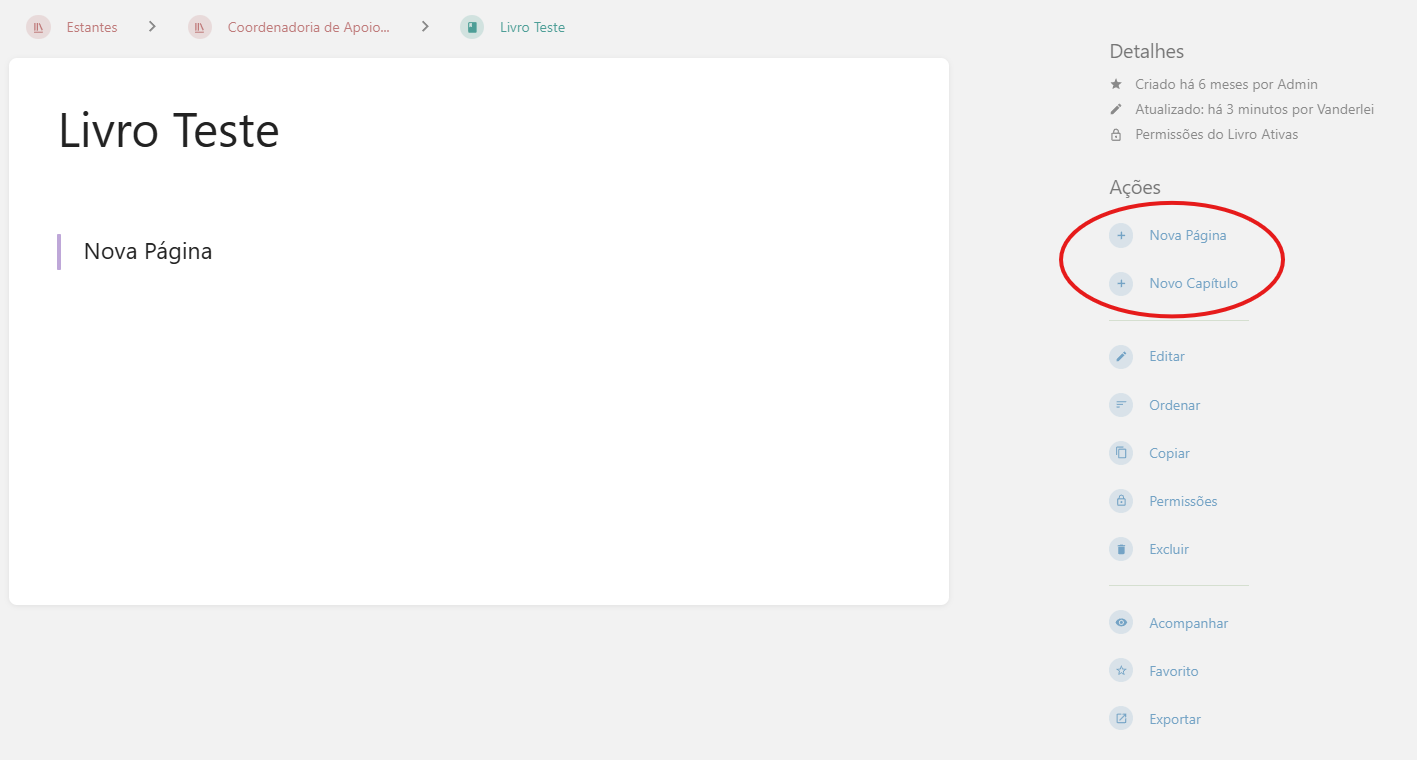Open the Exportar dropdown menu
Screen dimensions: 1417x760
point(1174,719)
